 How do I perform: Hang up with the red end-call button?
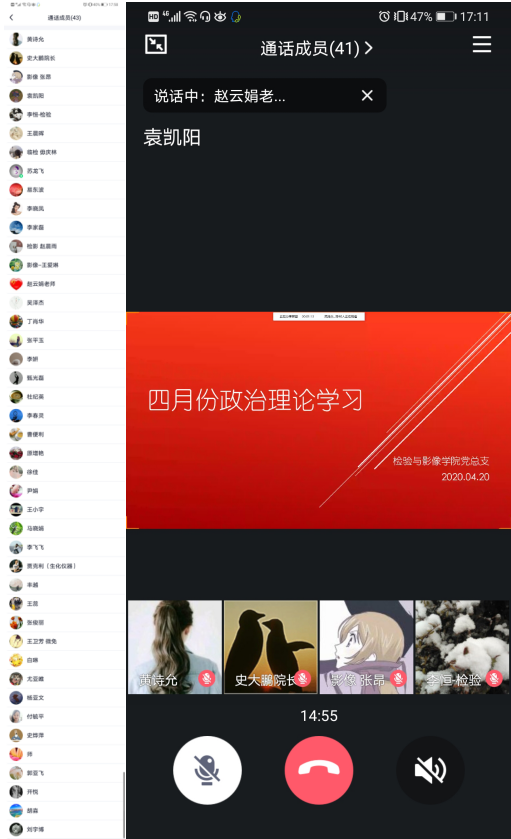[x=319, y=770]
